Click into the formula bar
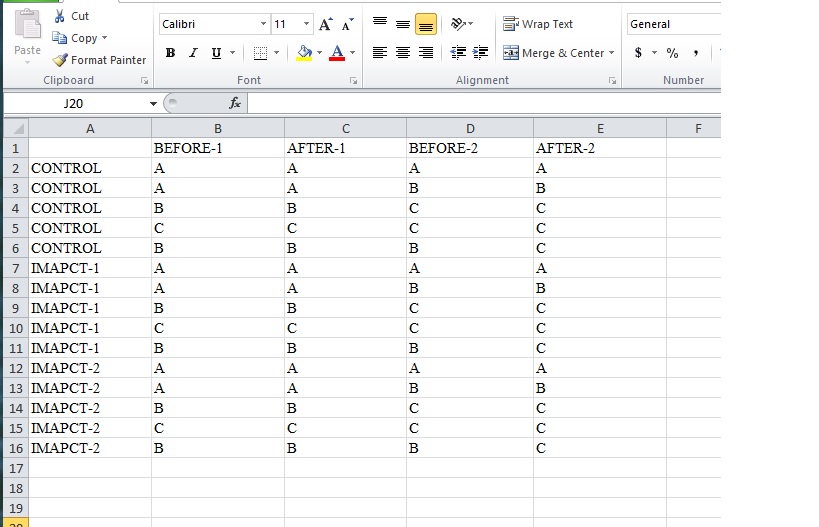Screen dimensions: 819x527 pos(484,103)
